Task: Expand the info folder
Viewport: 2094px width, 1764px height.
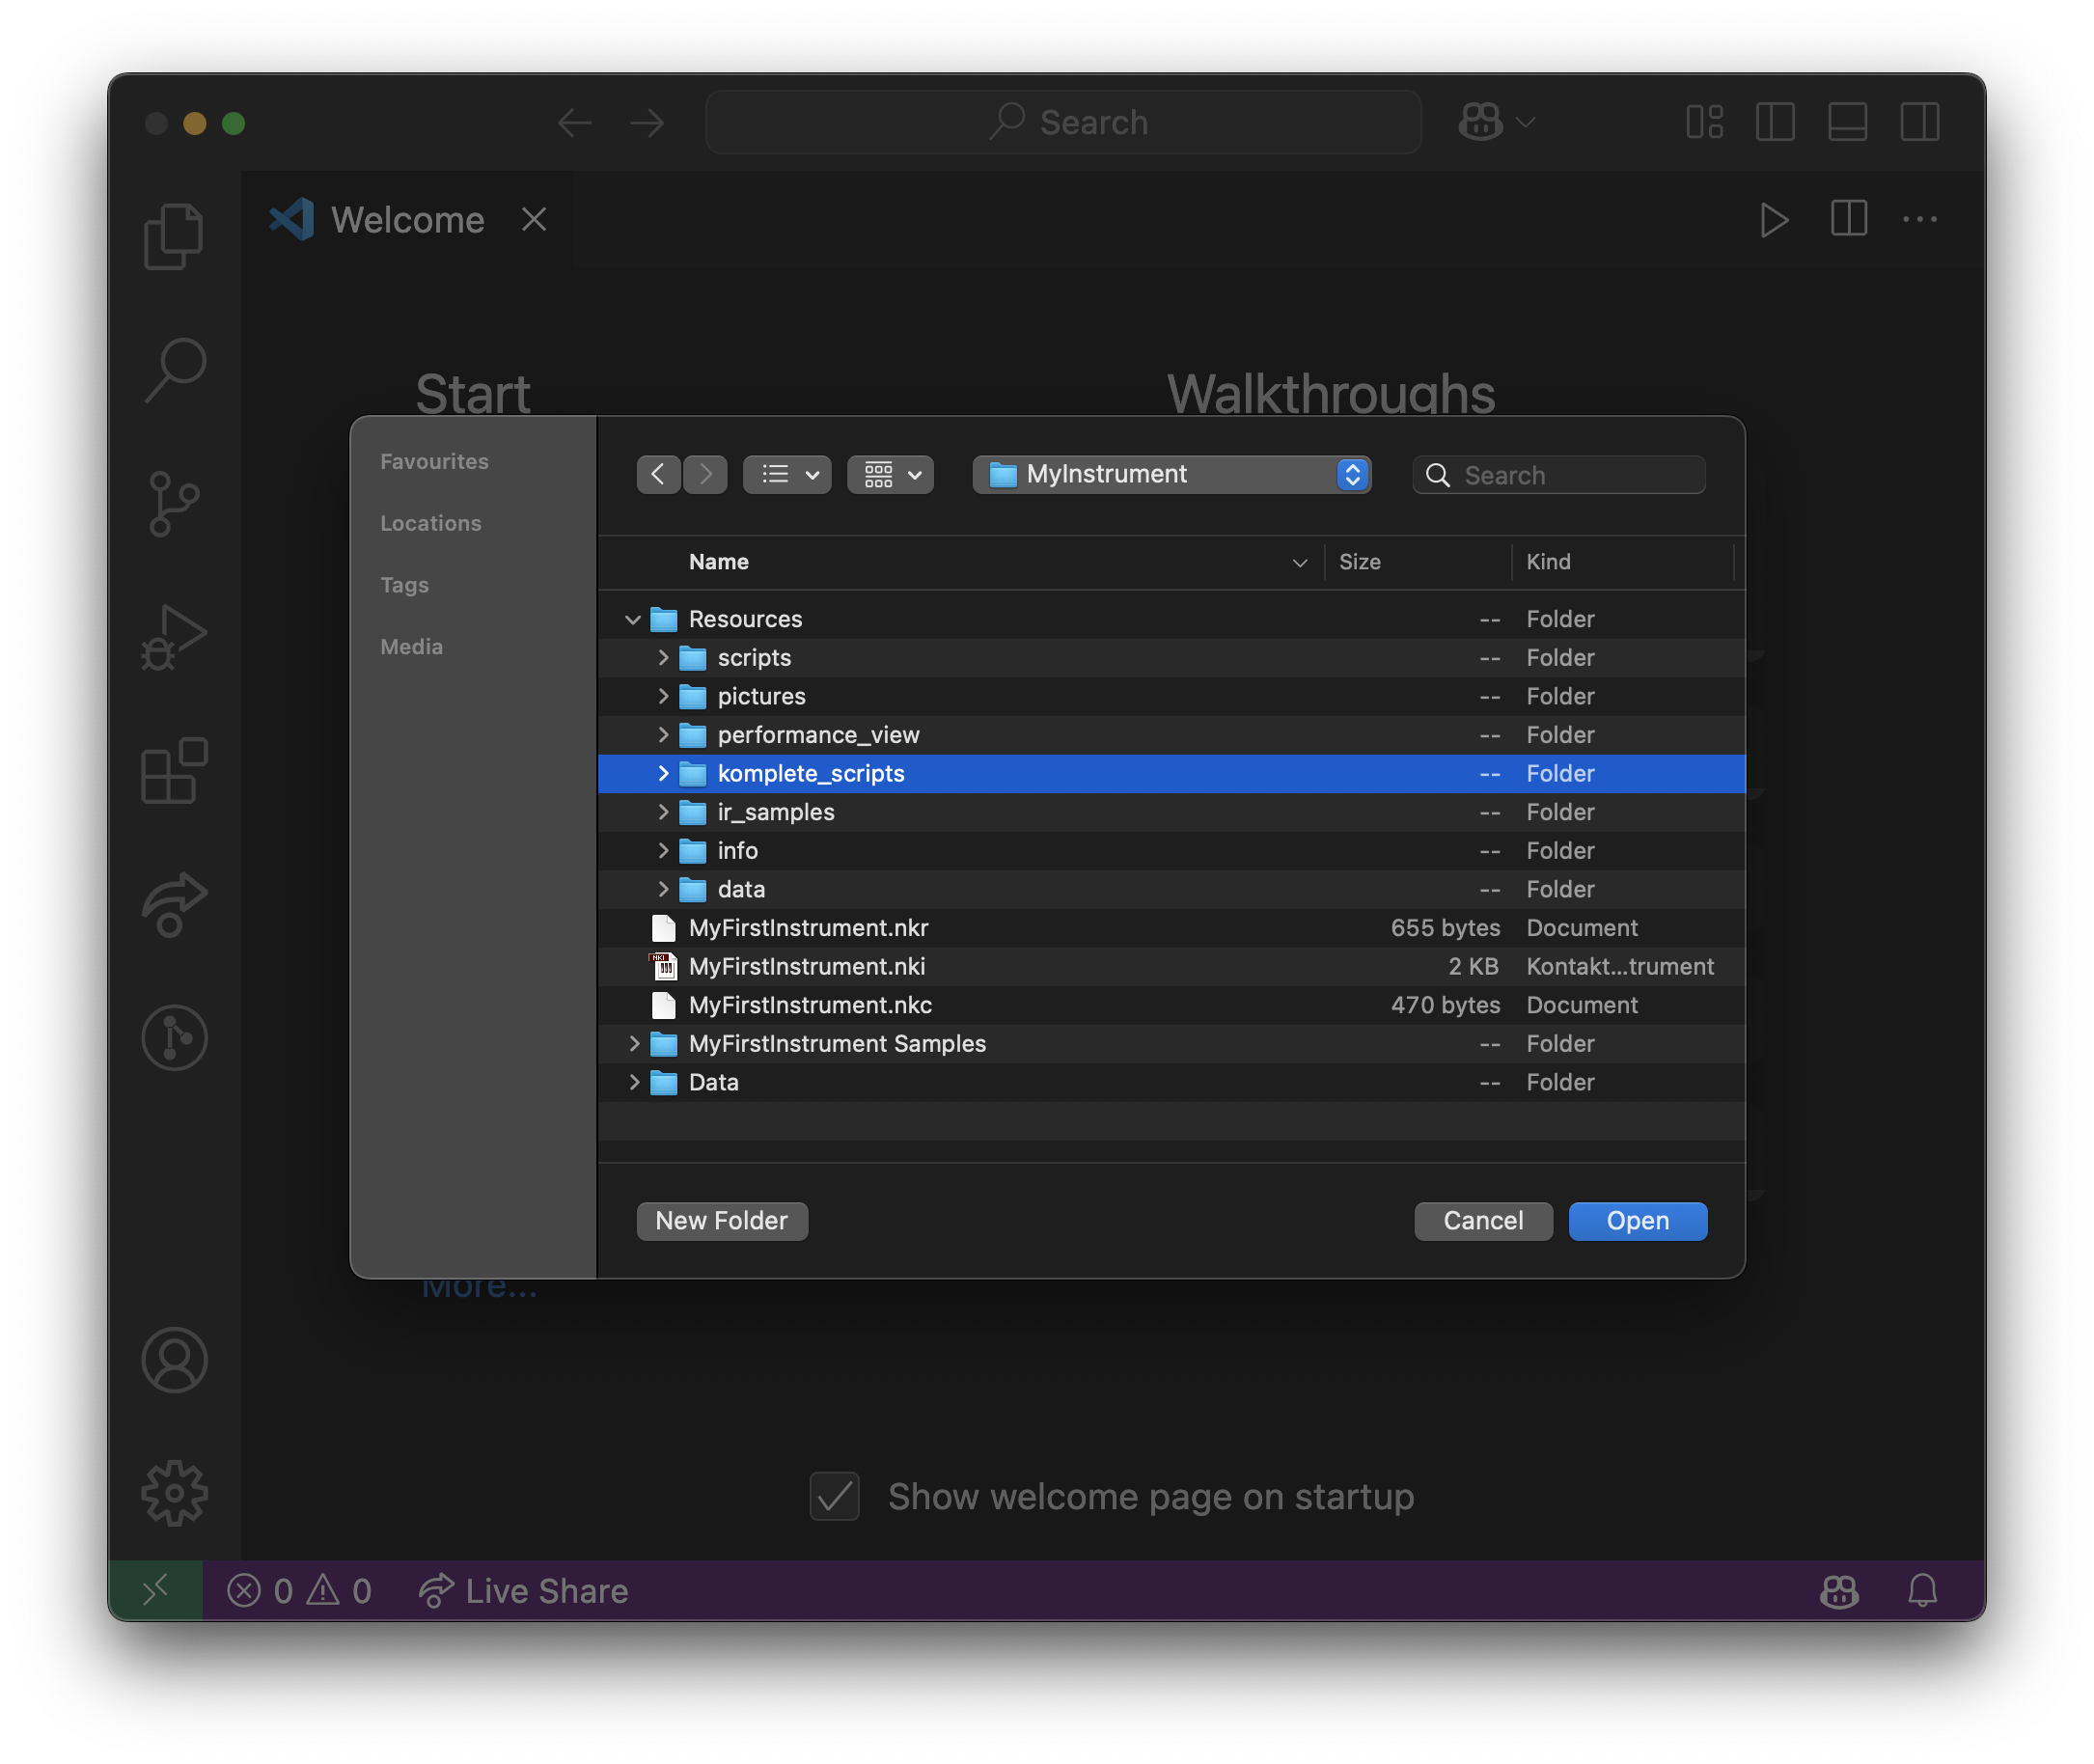Action: click(662, 850)
